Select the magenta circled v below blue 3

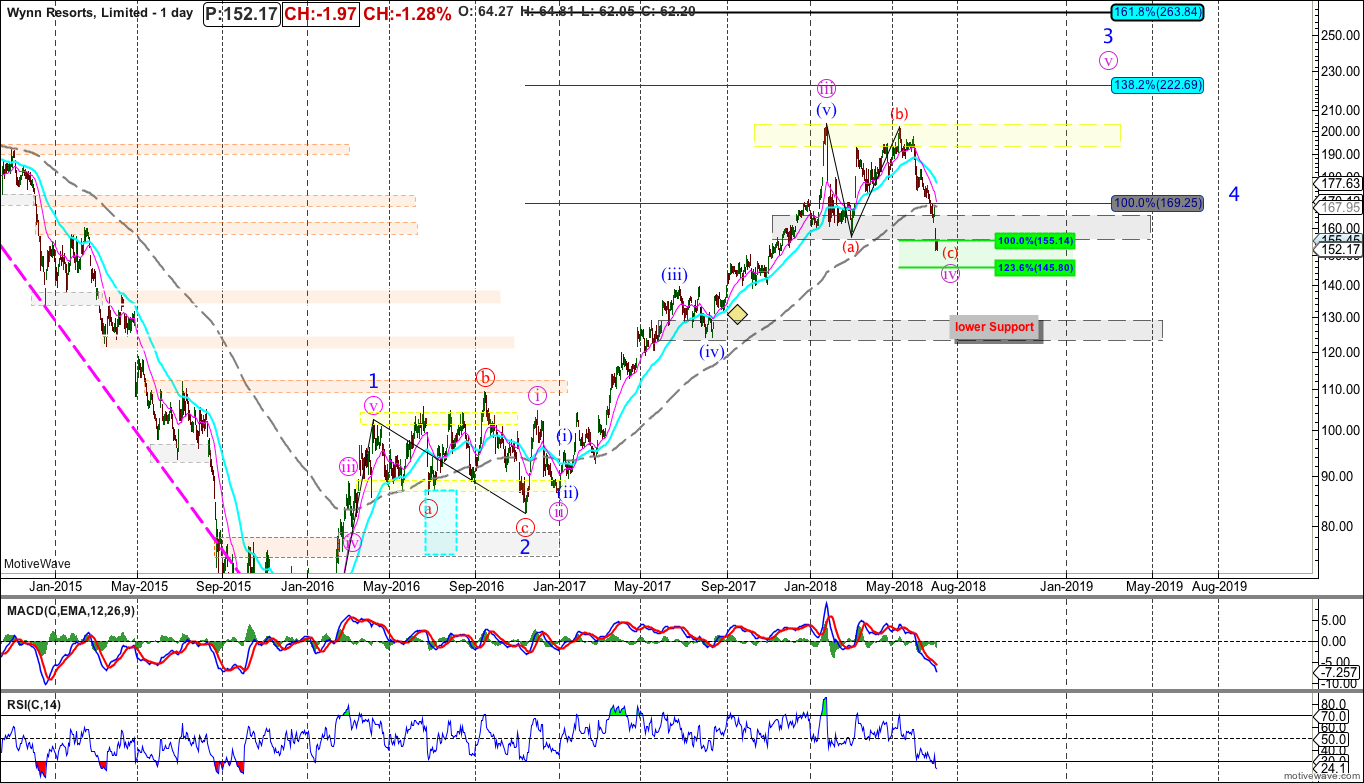tap(1108, 60)
